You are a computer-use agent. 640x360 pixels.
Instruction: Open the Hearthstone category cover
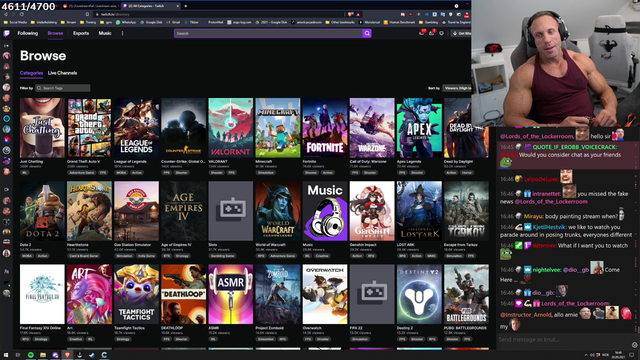click(x=89, y=211)
